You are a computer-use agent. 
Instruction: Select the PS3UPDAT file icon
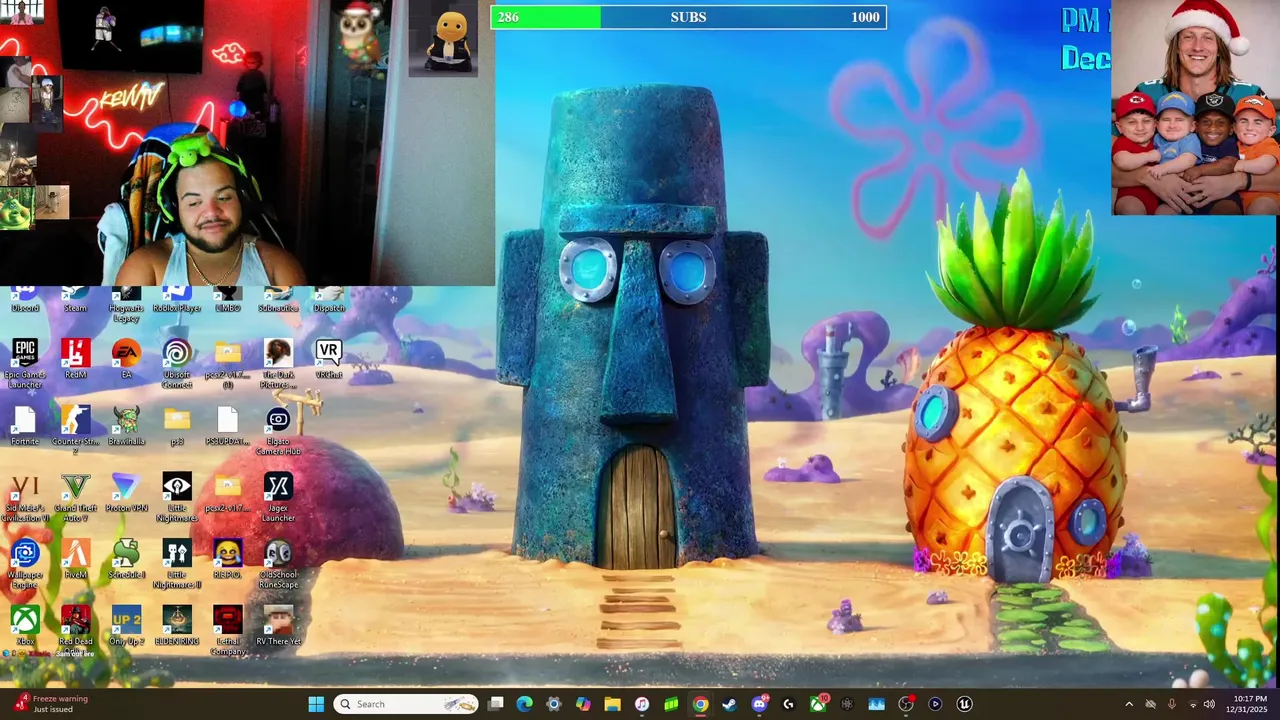227,426
